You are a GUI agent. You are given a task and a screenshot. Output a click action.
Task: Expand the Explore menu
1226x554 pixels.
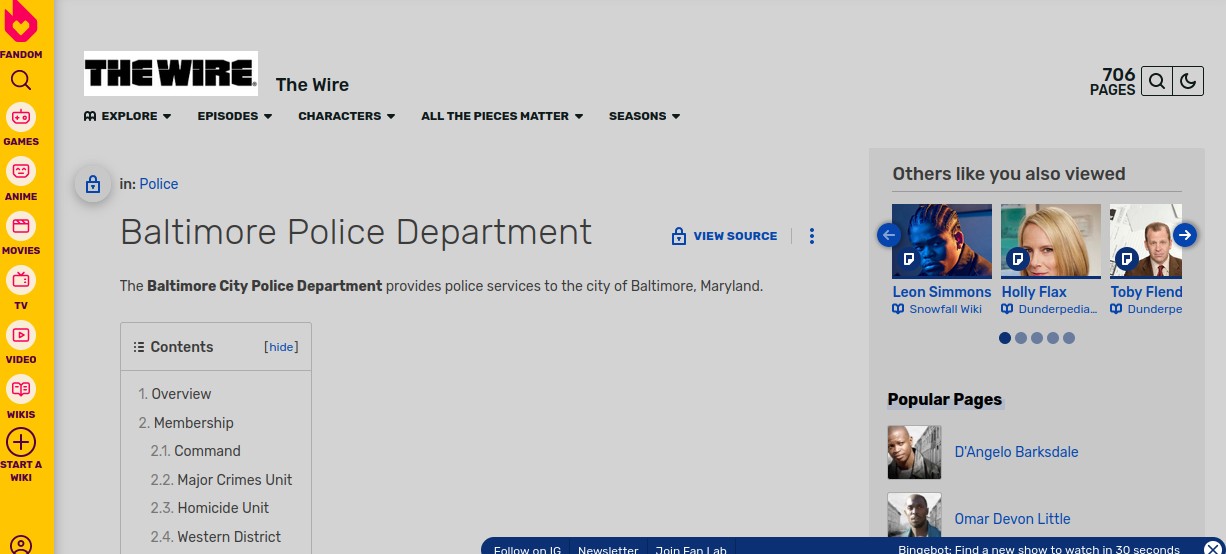(x=128, y=116)
